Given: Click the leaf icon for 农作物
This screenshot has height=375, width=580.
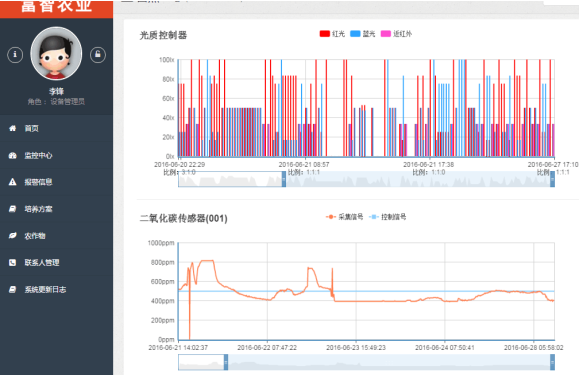Looking at the screenshot, I should click(x=13, y=236).
